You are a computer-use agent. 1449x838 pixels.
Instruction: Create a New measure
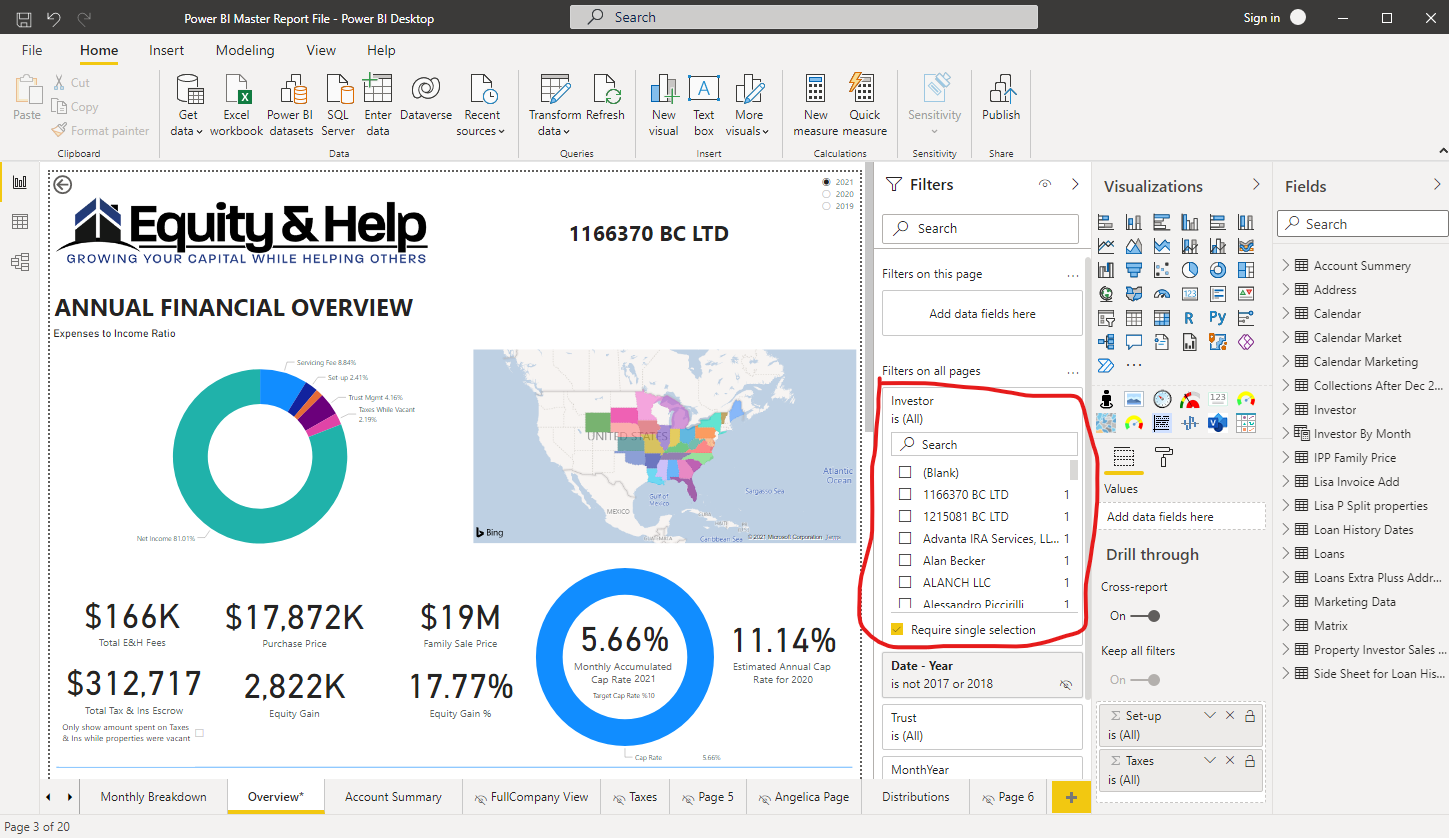point(816,106)
